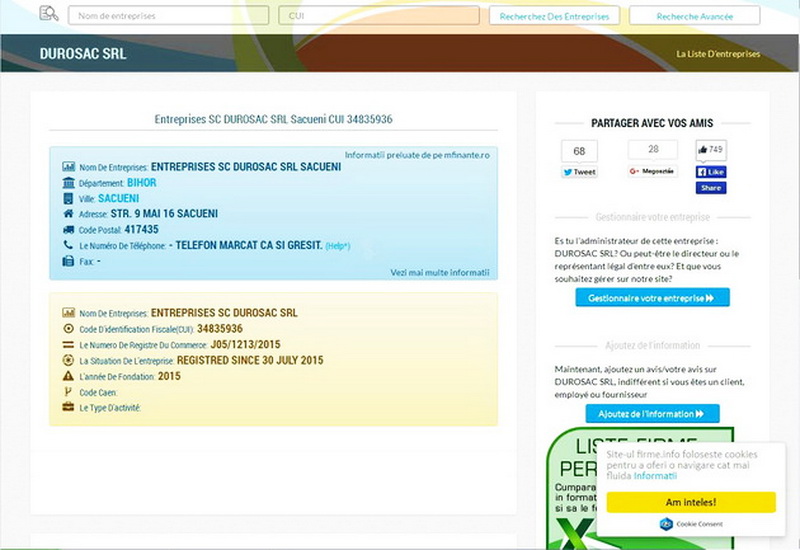800x550 pixels.
Task: Click the fax icon
Action: pyautogui.click(x=68, y=261)
